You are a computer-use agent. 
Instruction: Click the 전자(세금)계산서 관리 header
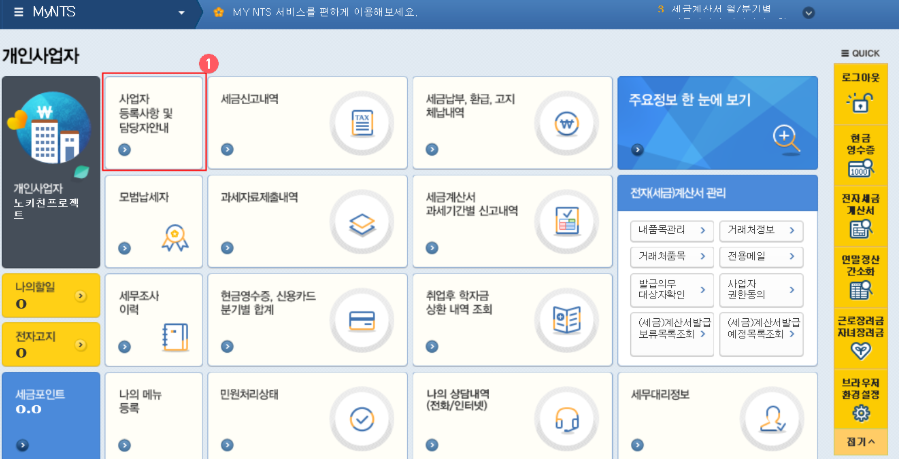[717, 193]
